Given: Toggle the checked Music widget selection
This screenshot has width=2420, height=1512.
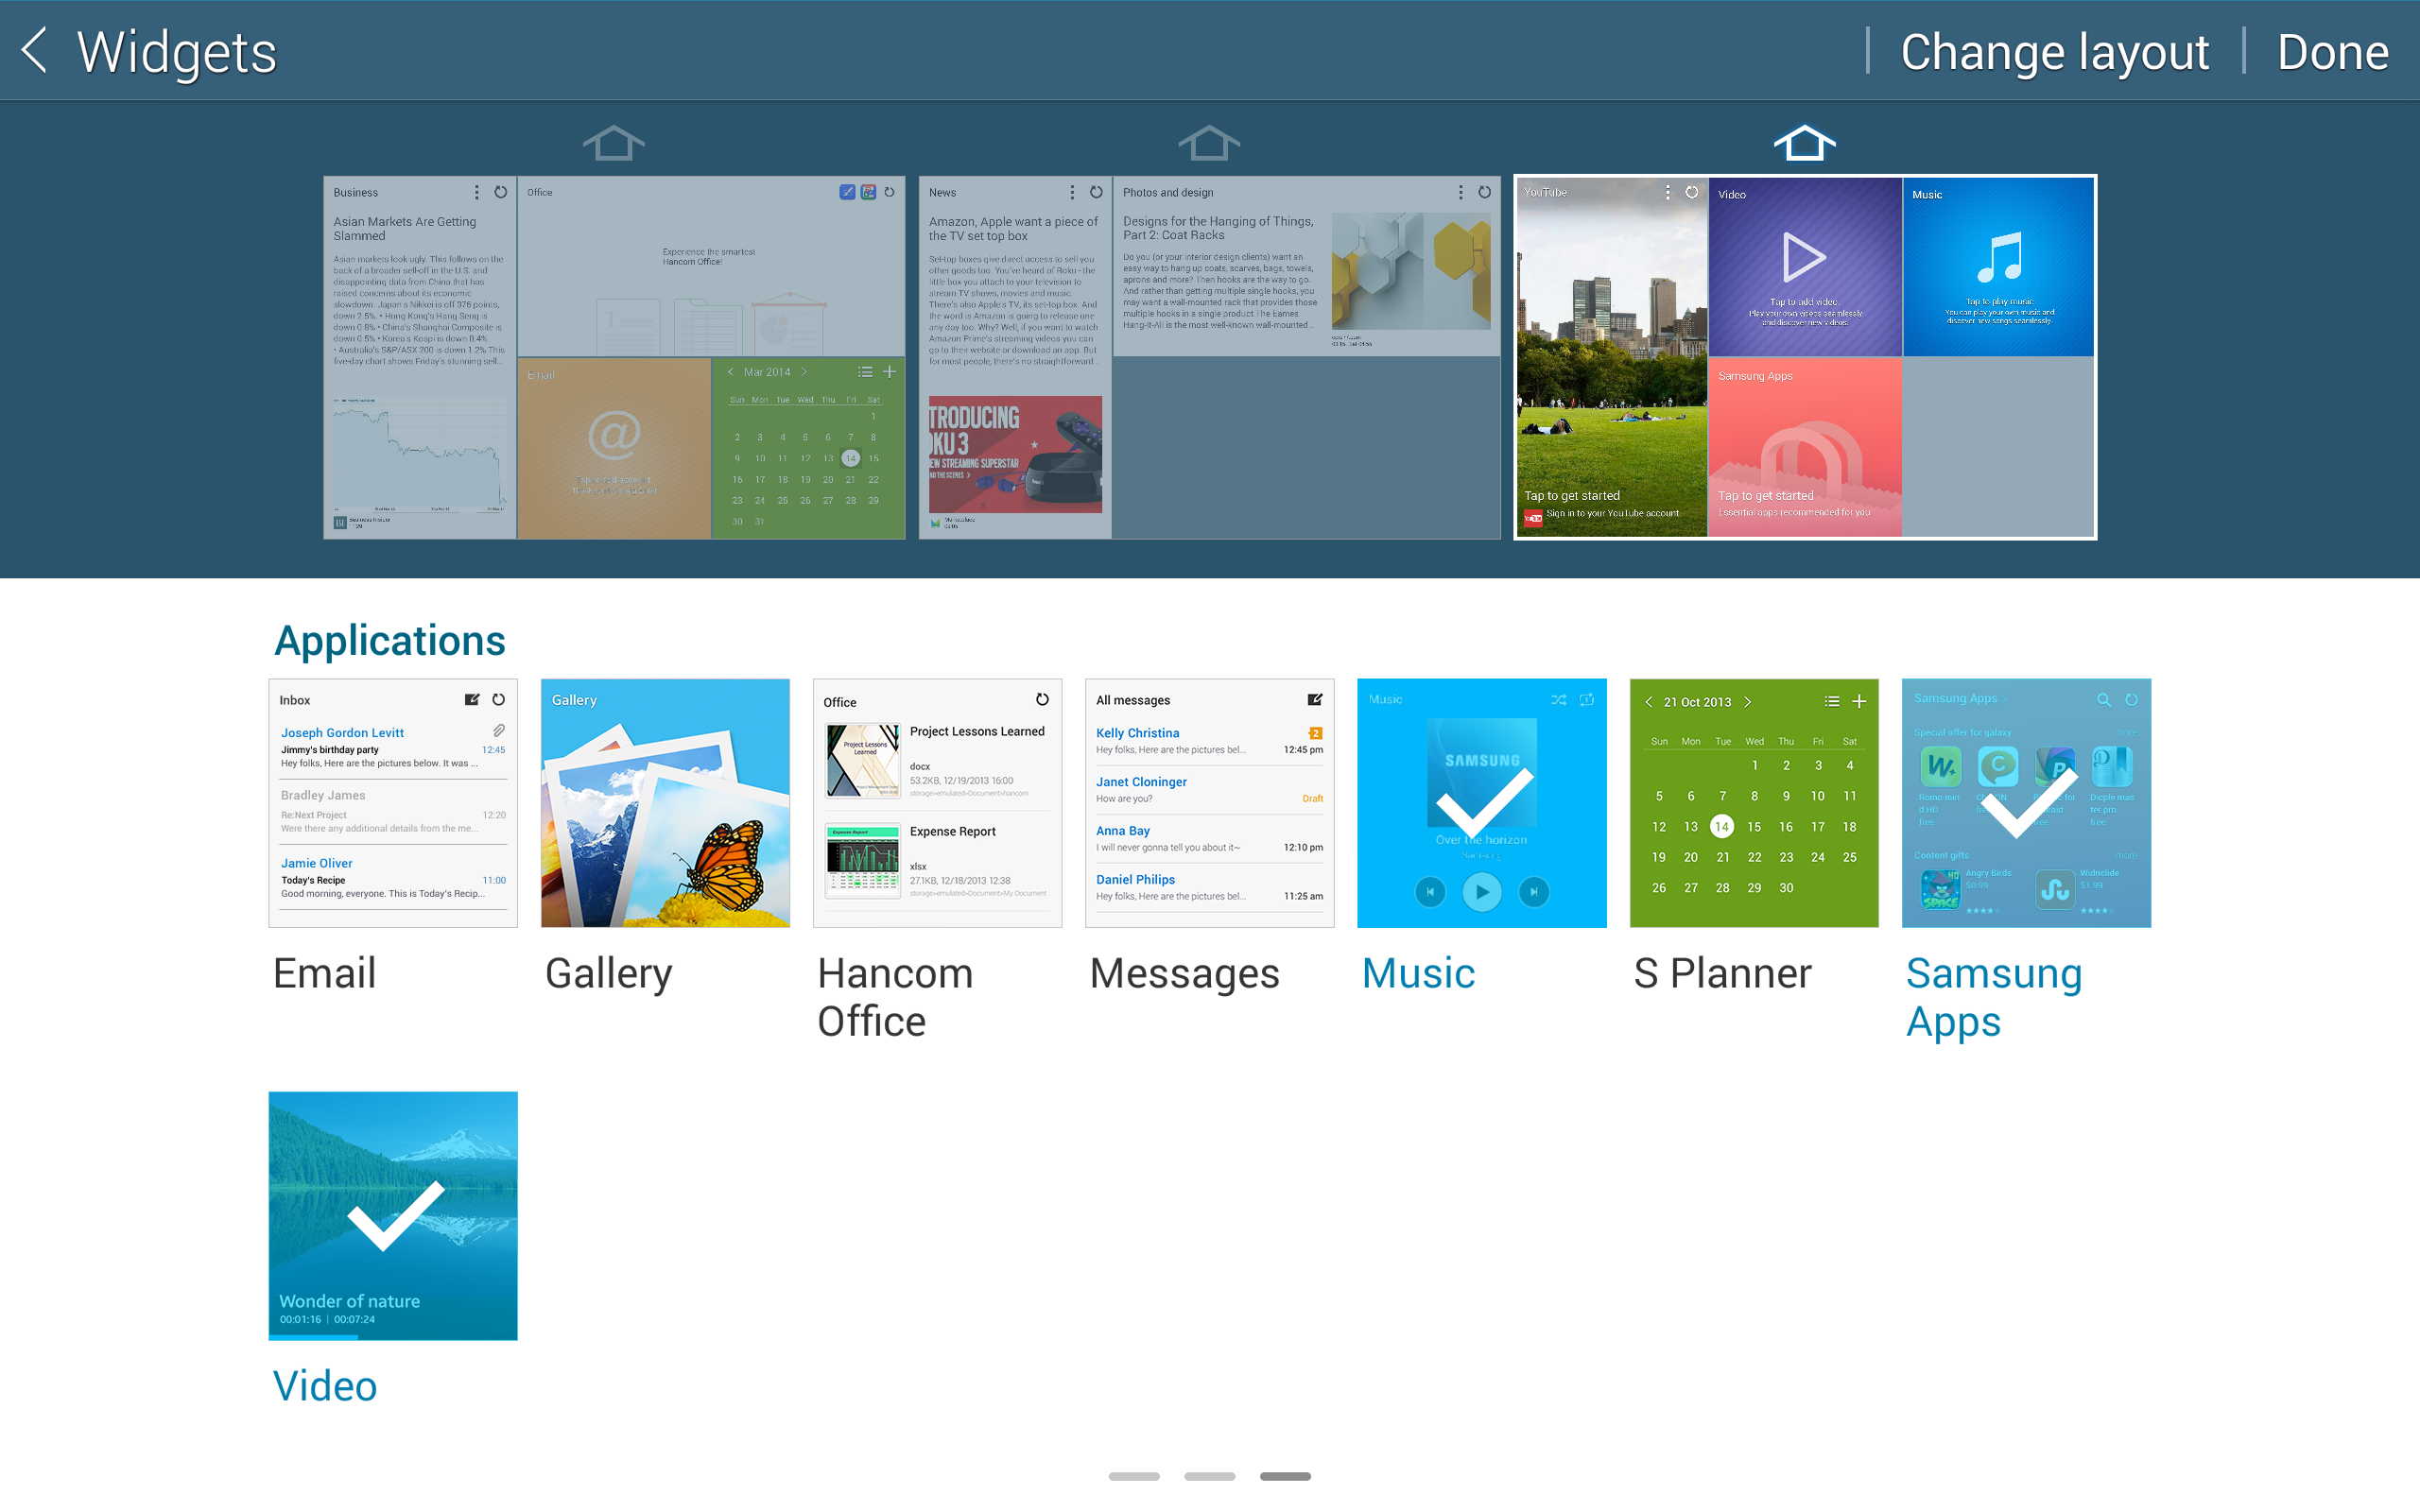Looking at the screenshot, I should point(1482,803).
